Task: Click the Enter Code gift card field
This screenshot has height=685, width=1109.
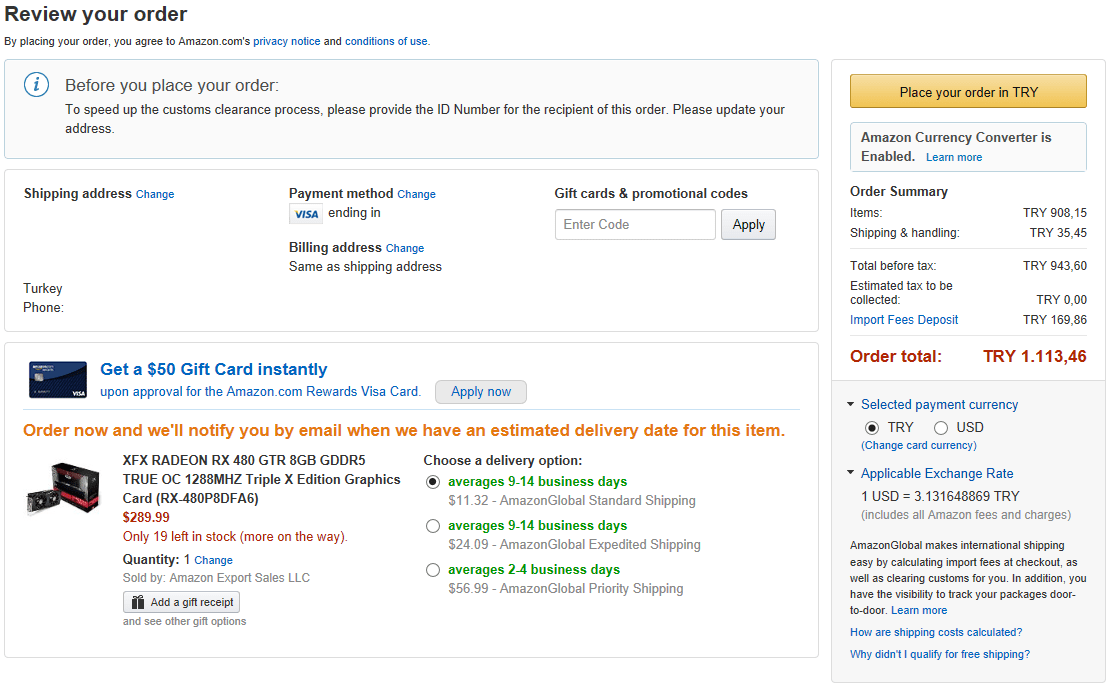Action: pos(635,225)
